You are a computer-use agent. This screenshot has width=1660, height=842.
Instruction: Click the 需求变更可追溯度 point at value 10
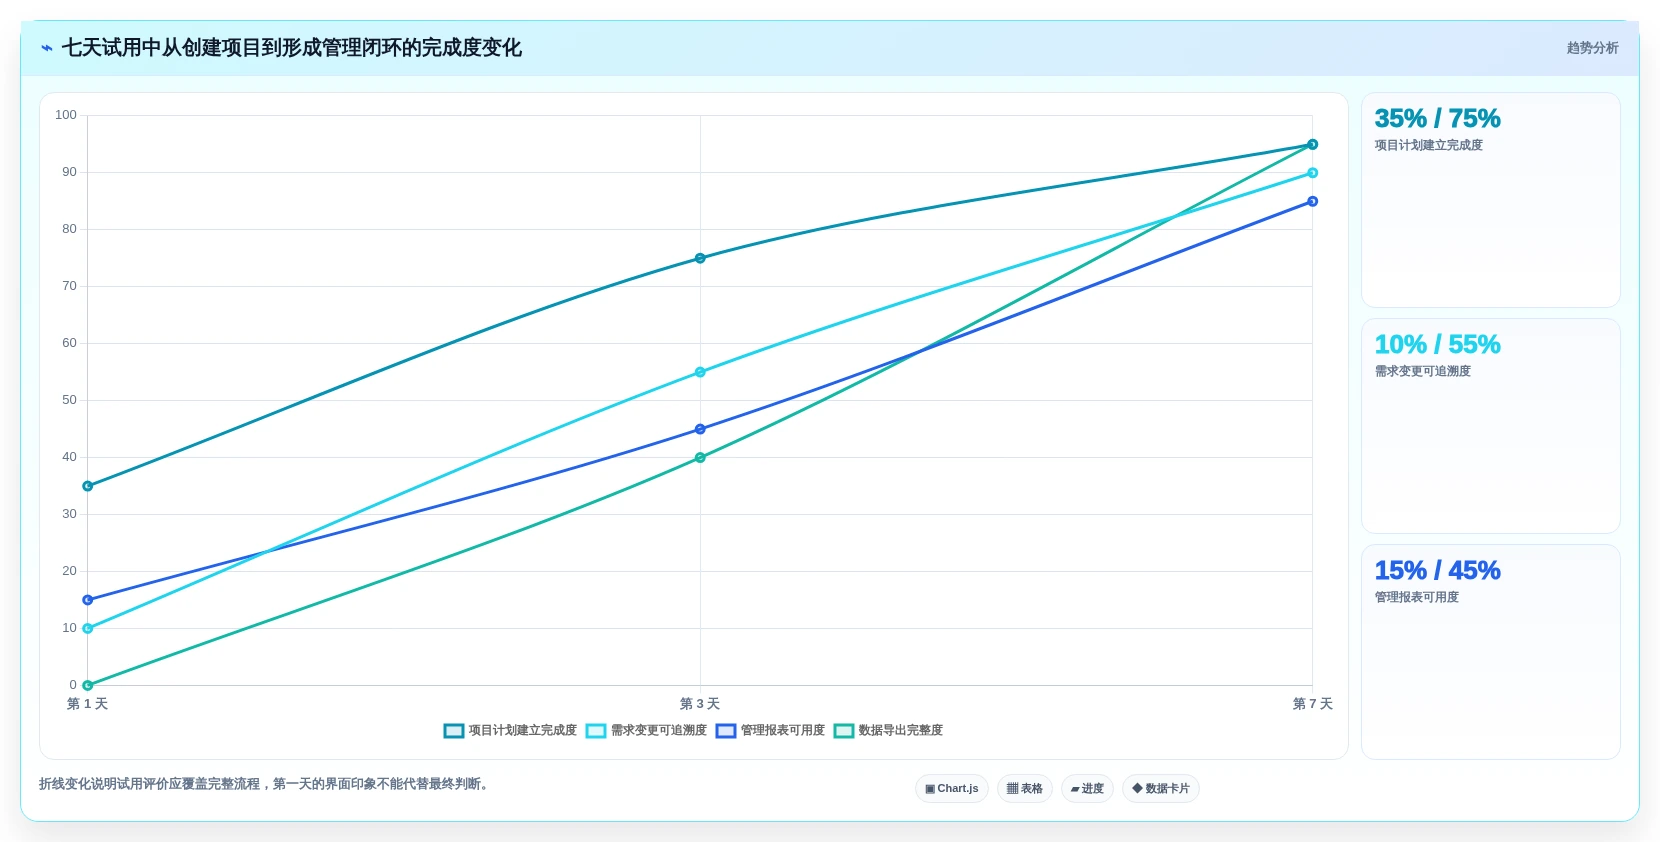[88, 629]
